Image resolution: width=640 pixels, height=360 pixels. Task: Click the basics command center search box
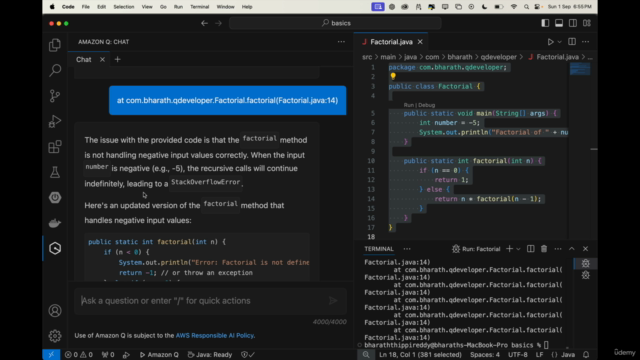[x=335, y=23]
